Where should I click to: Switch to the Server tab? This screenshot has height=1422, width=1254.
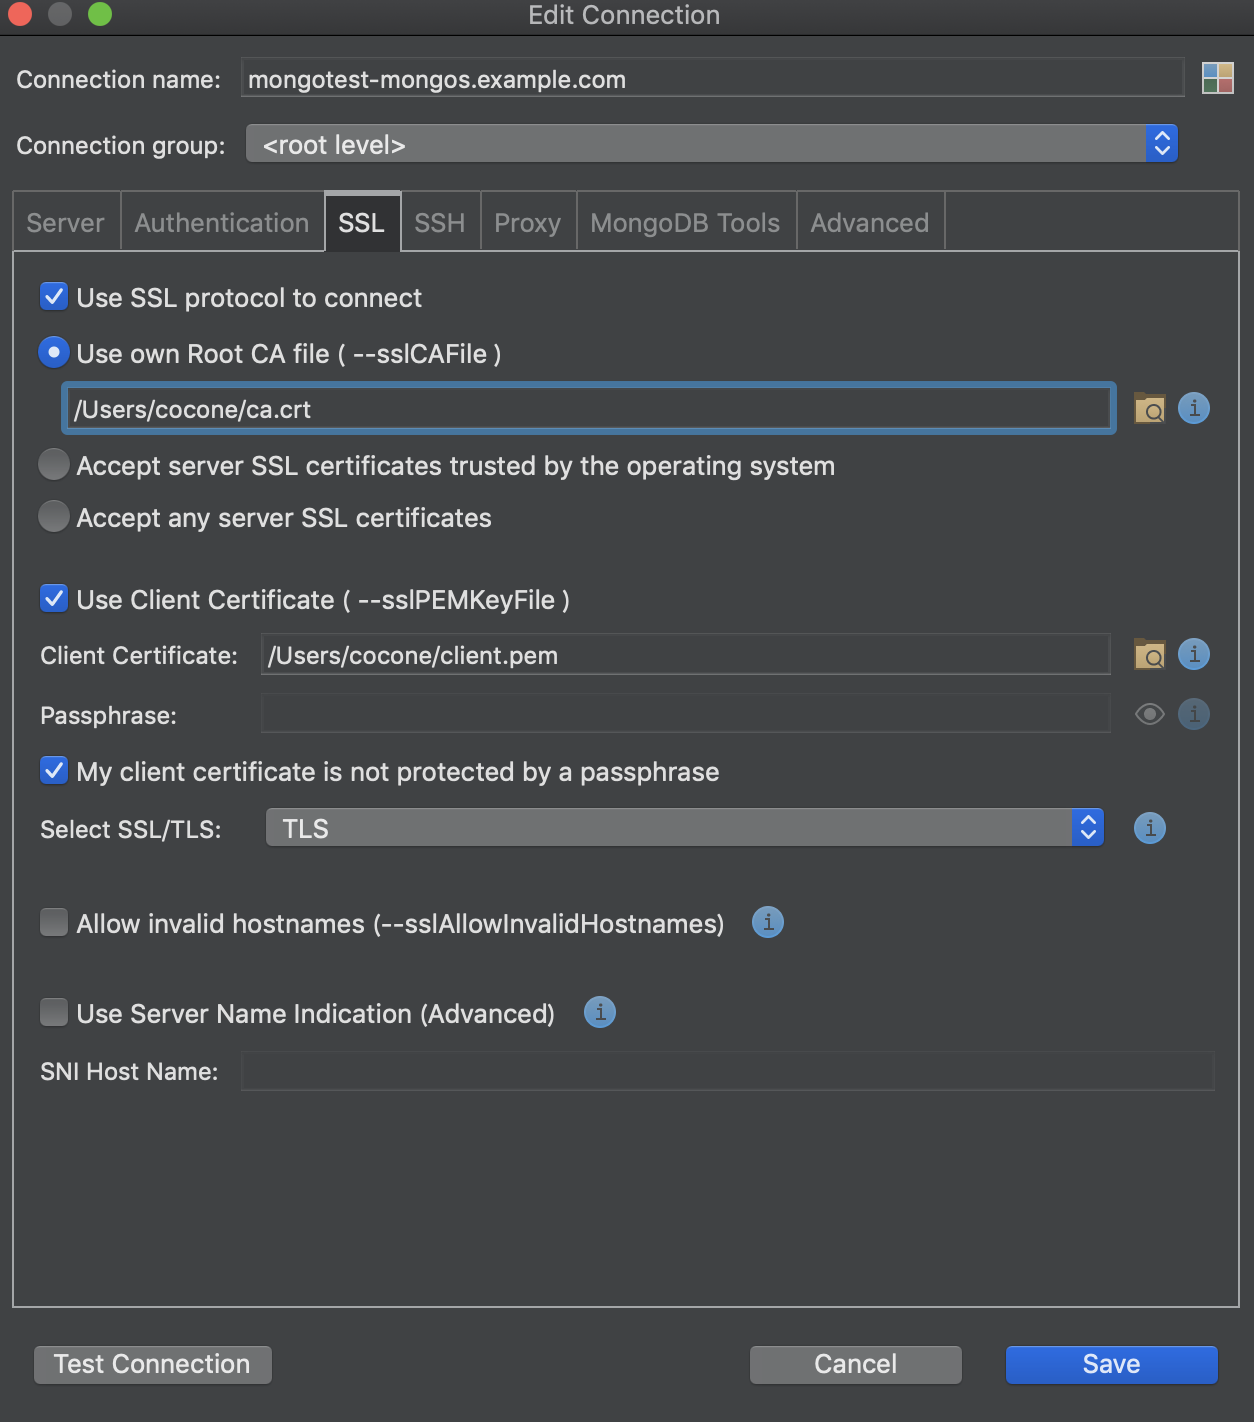66,222
